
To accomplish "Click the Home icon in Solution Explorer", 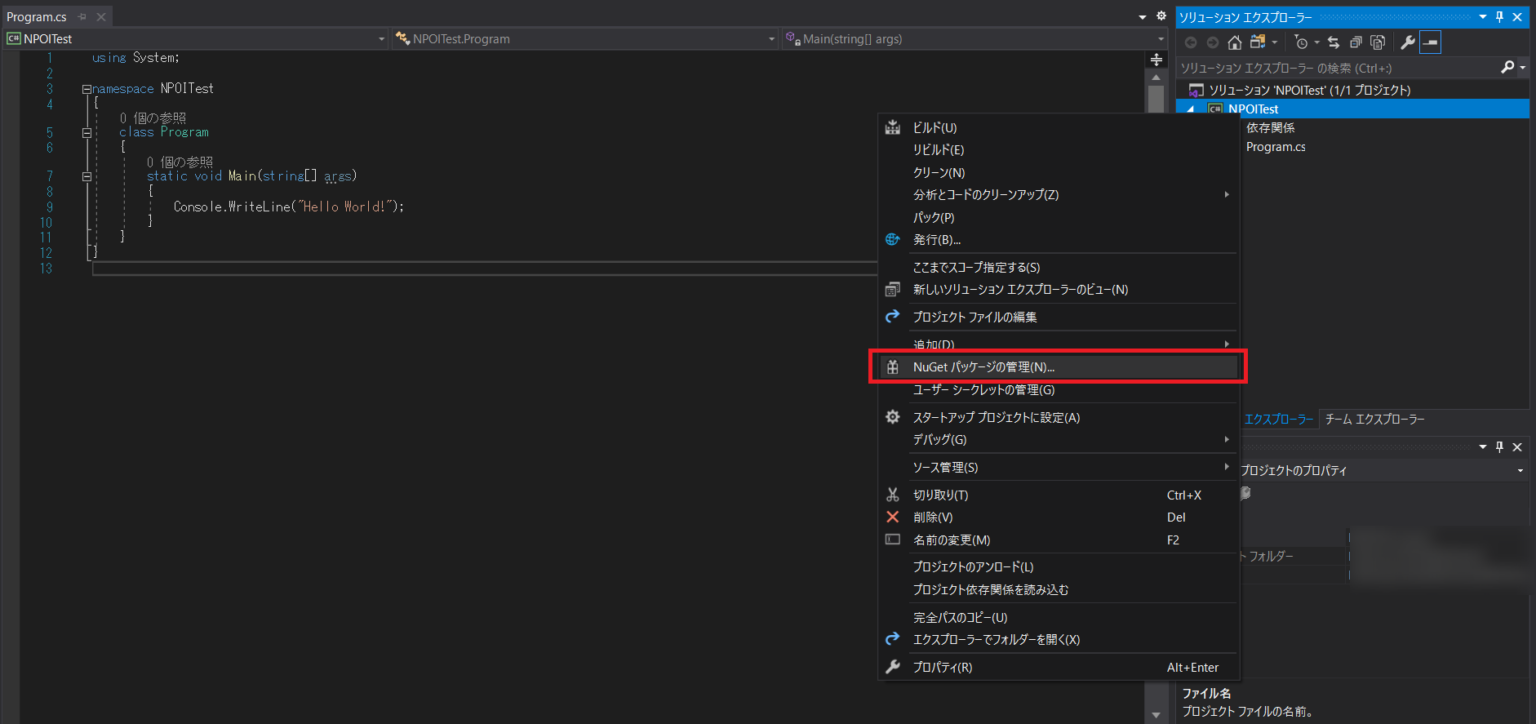I will (x=1235, y=42).
